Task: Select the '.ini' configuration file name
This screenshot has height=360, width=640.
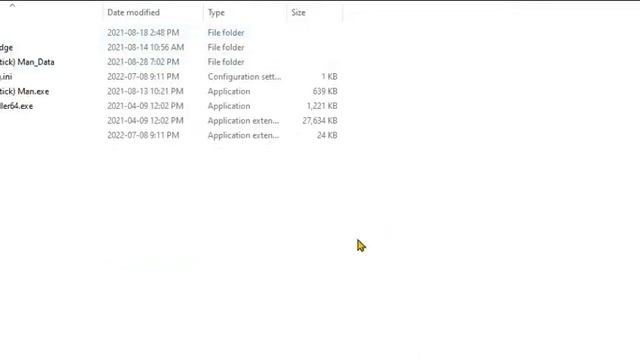Action: pyautogui.click(x=6, y=77)
